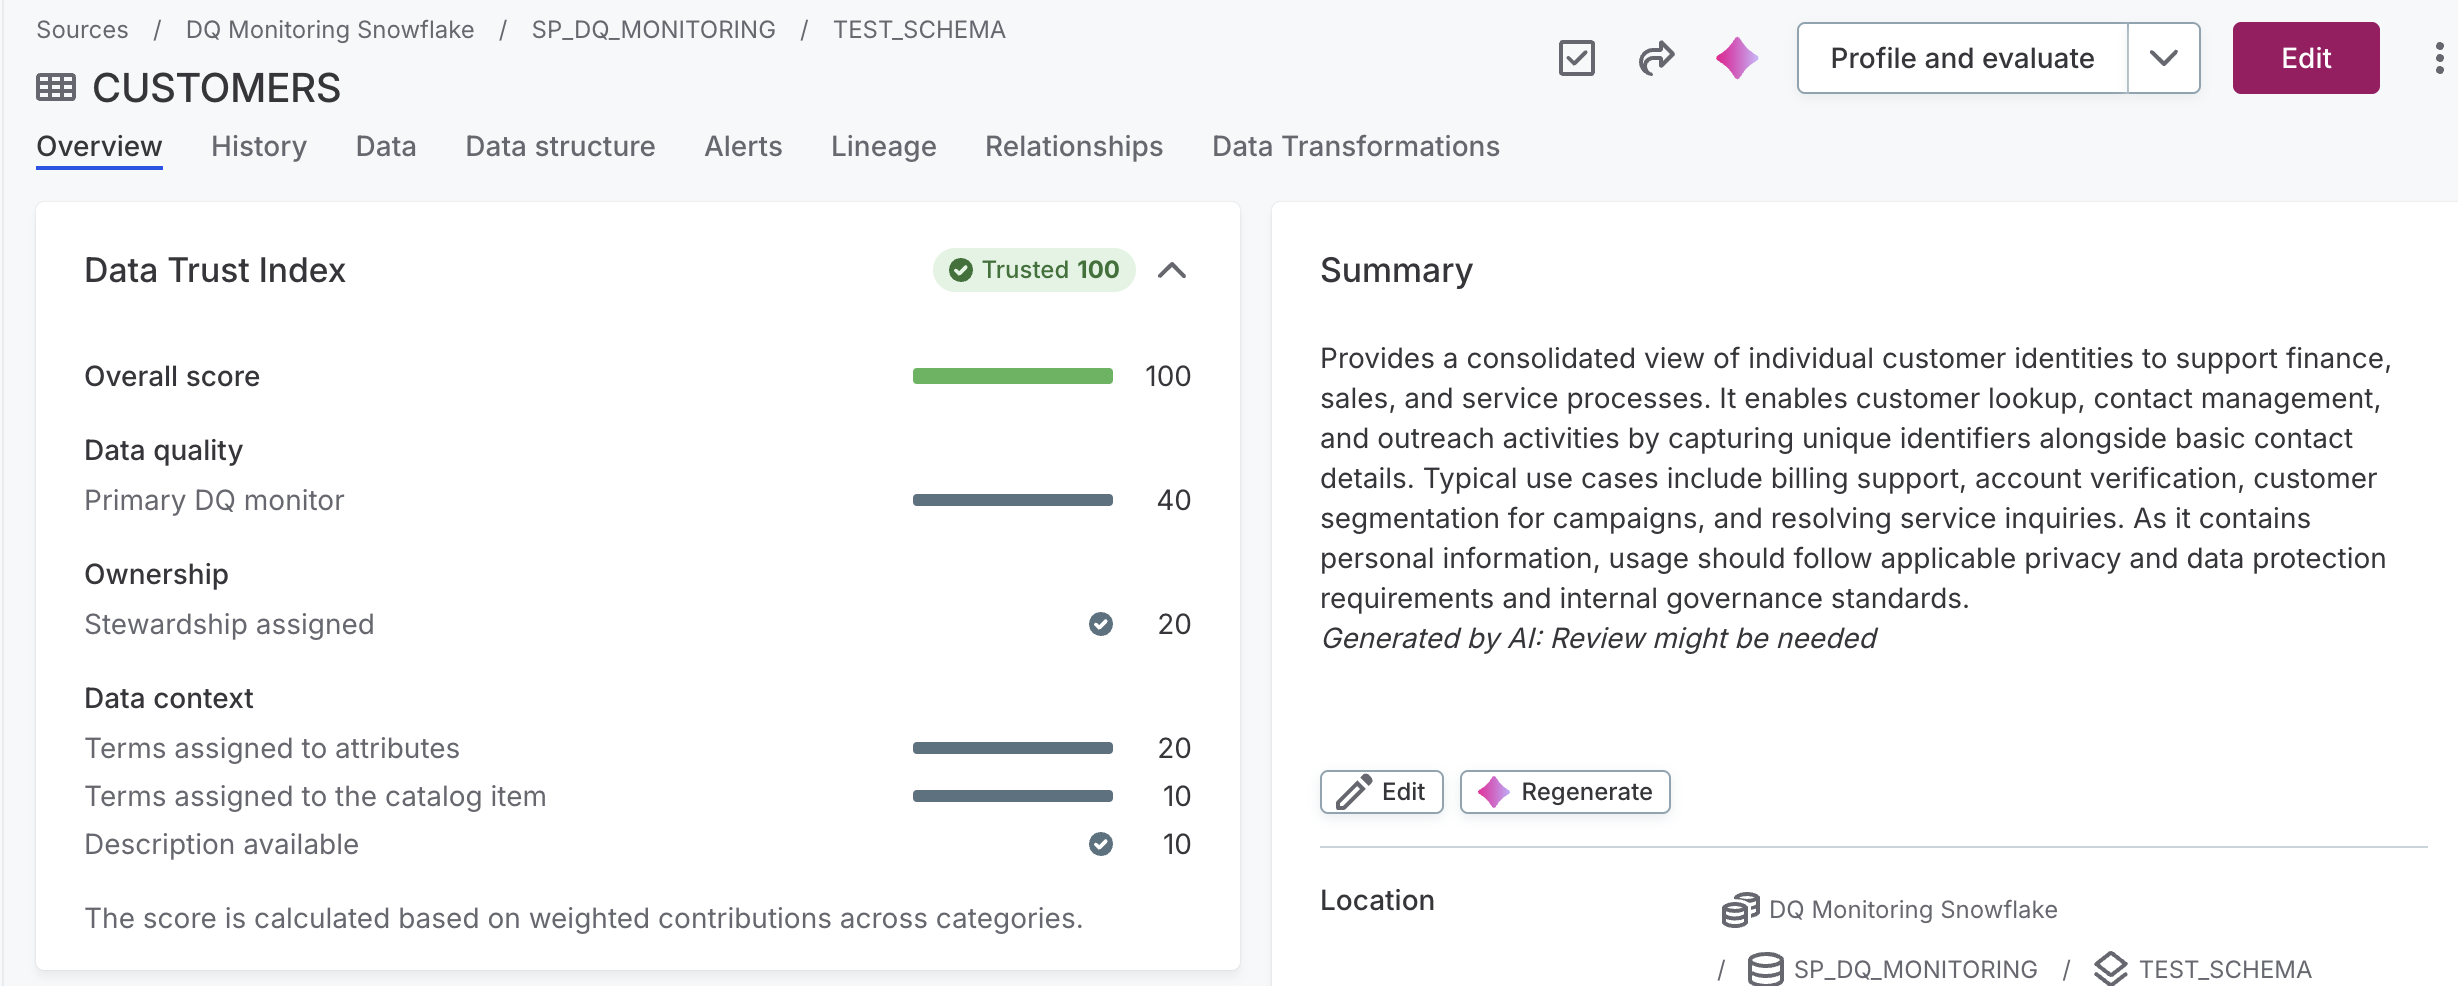Image resolution: width=2458 pixels, height=986 pixels.
Task: Click the share arrow icon
Action: 1656,58
